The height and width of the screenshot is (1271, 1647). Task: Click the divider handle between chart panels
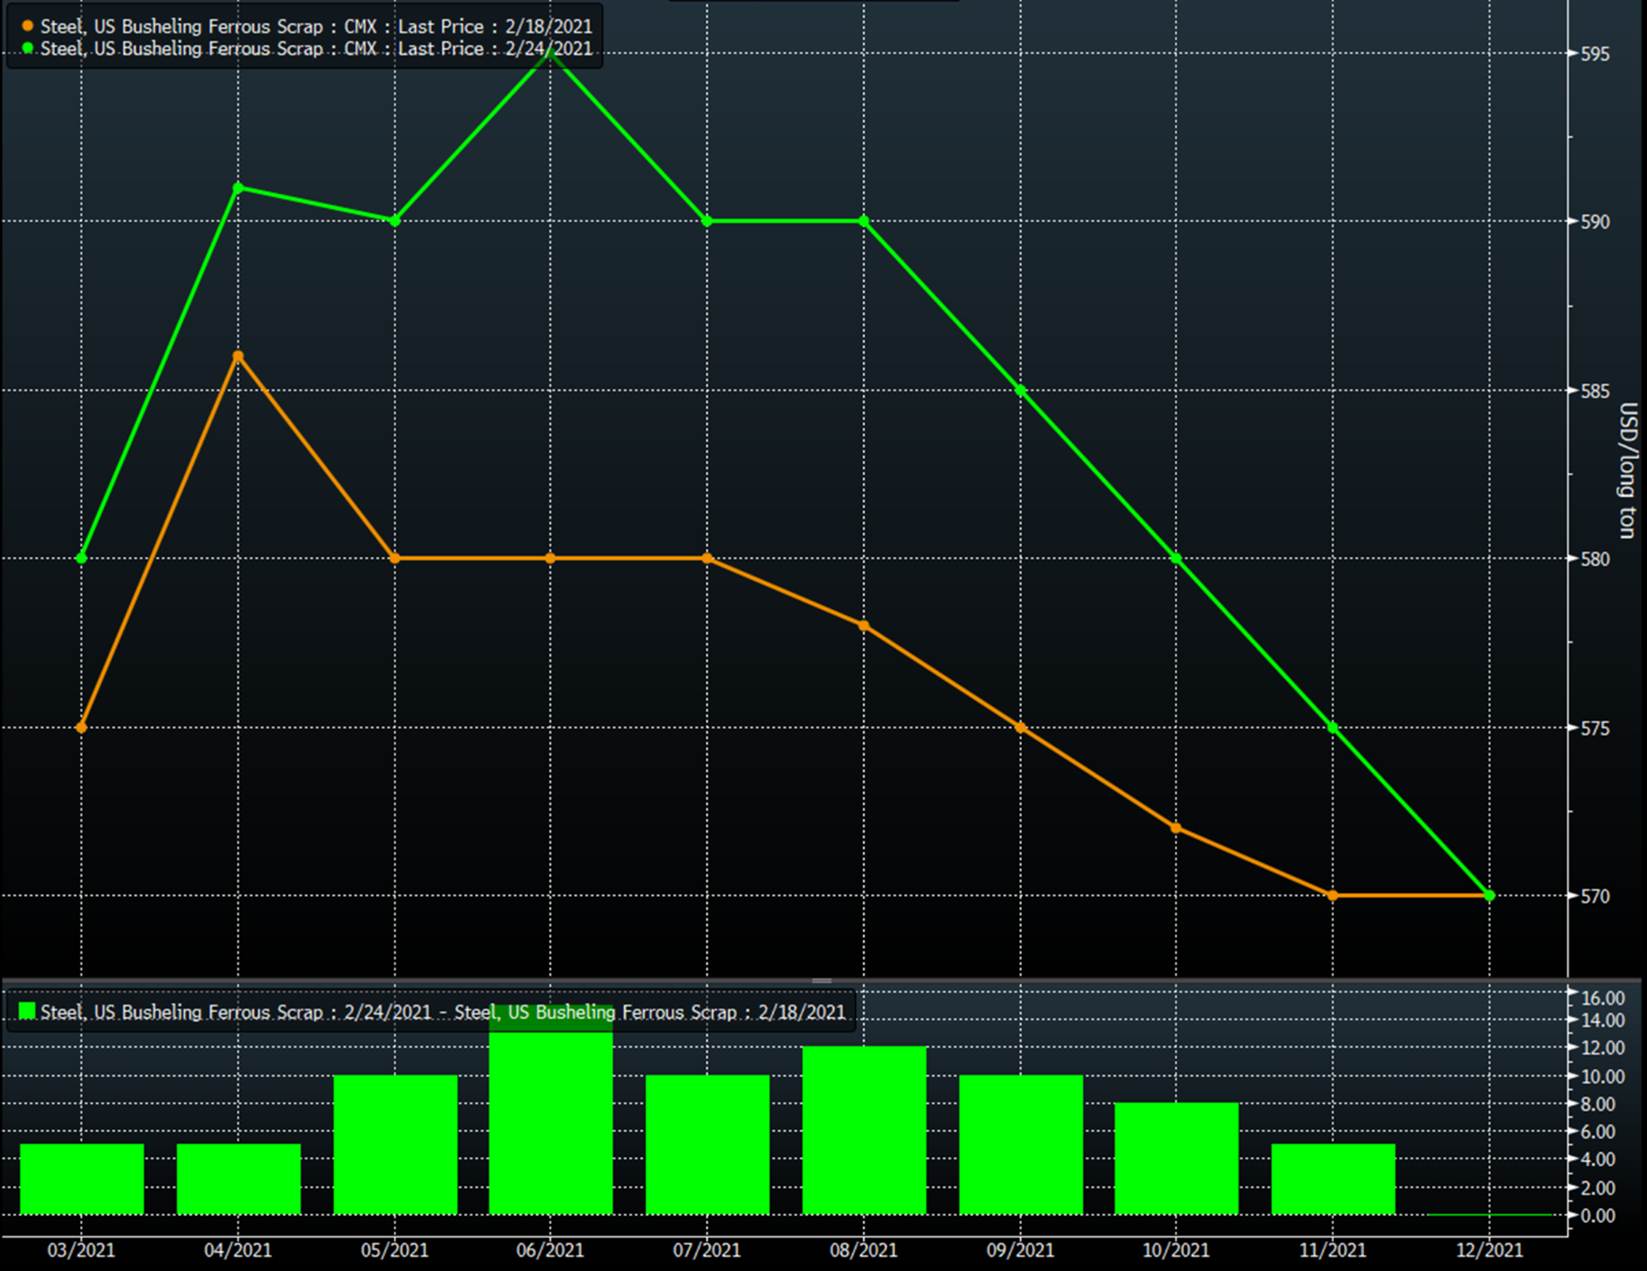coord(822,981)
